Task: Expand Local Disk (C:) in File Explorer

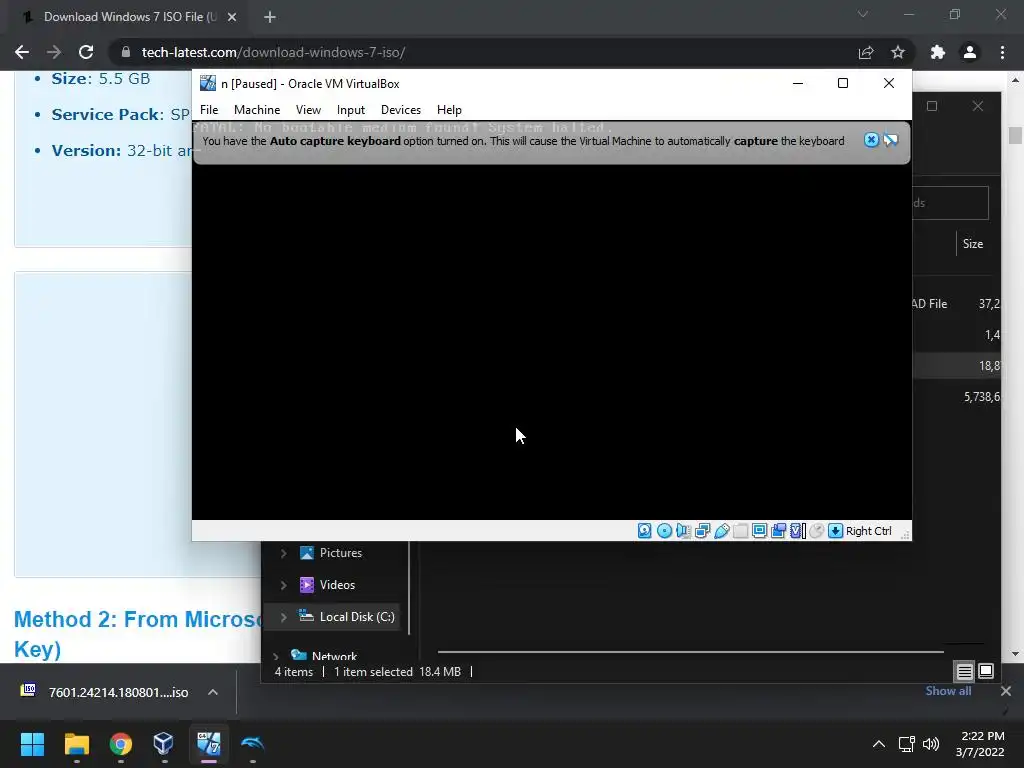Action: 283,617
